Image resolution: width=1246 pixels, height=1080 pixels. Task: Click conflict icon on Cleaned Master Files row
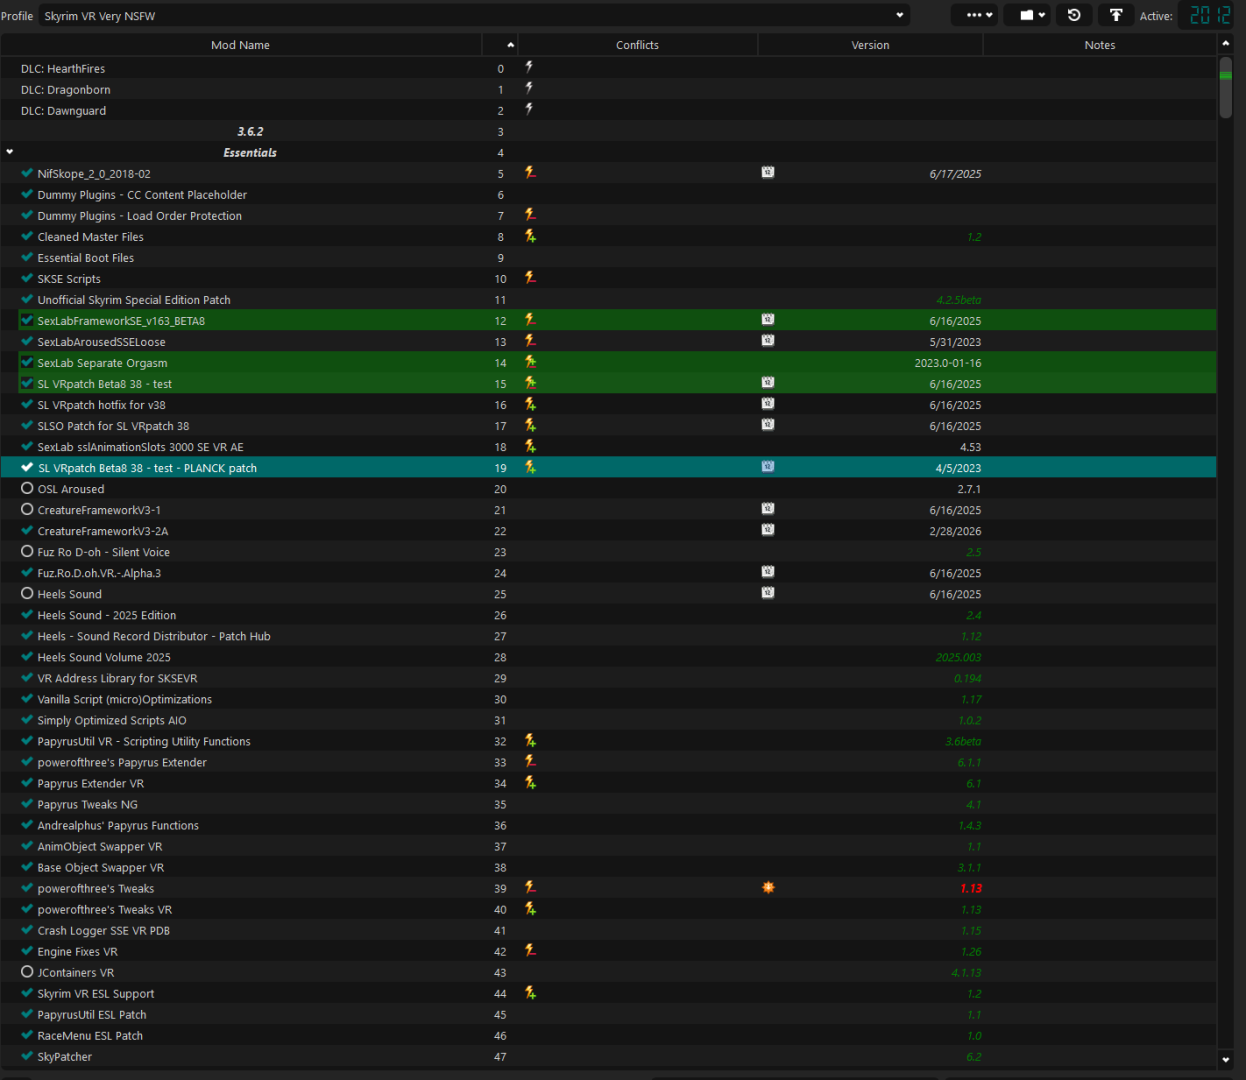(530, 236)
